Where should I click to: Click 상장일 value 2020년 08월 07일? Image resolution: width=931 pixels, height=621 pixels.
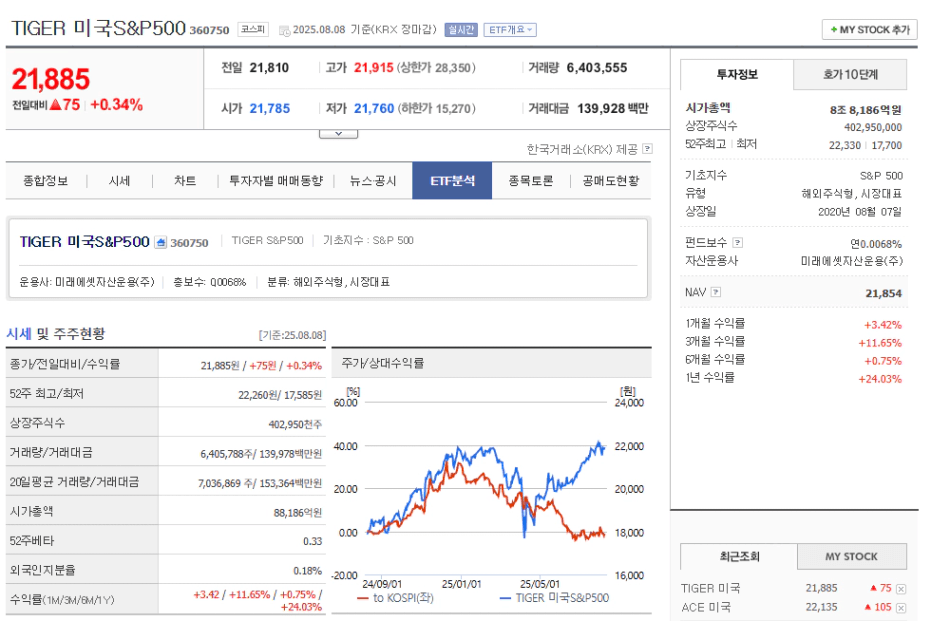[860, 212]
